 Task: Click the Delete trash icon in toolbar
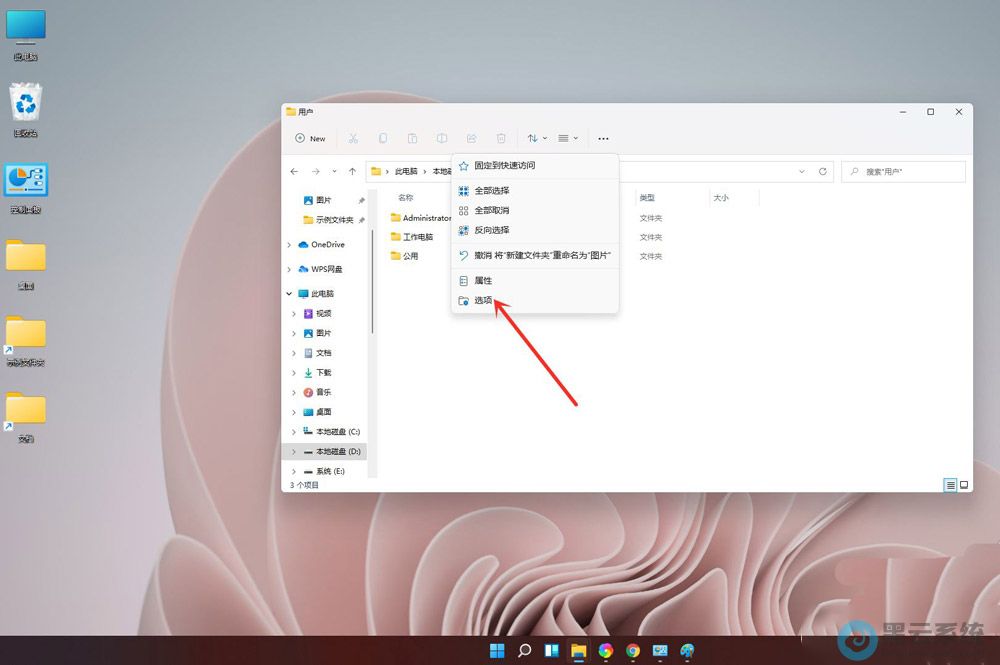pyautogui.click(x=502, y=139)
